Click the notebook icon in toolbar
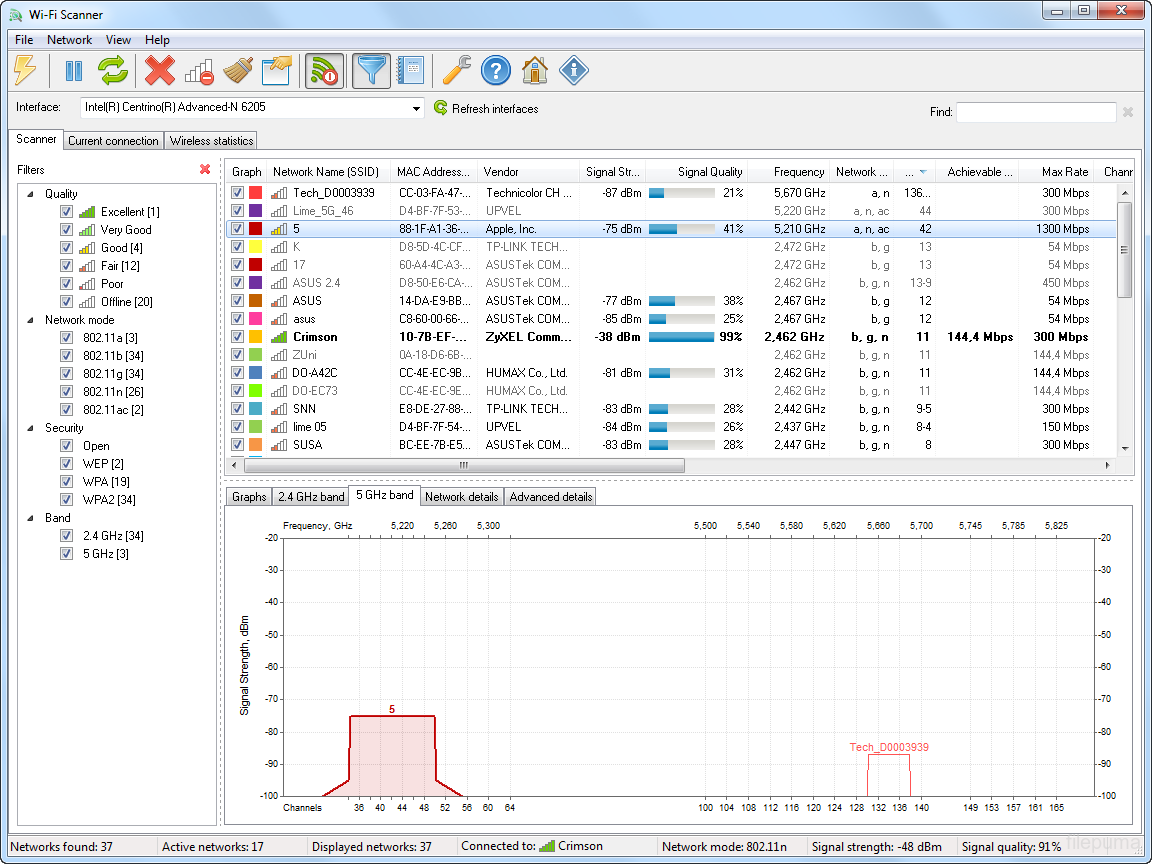 410,71
